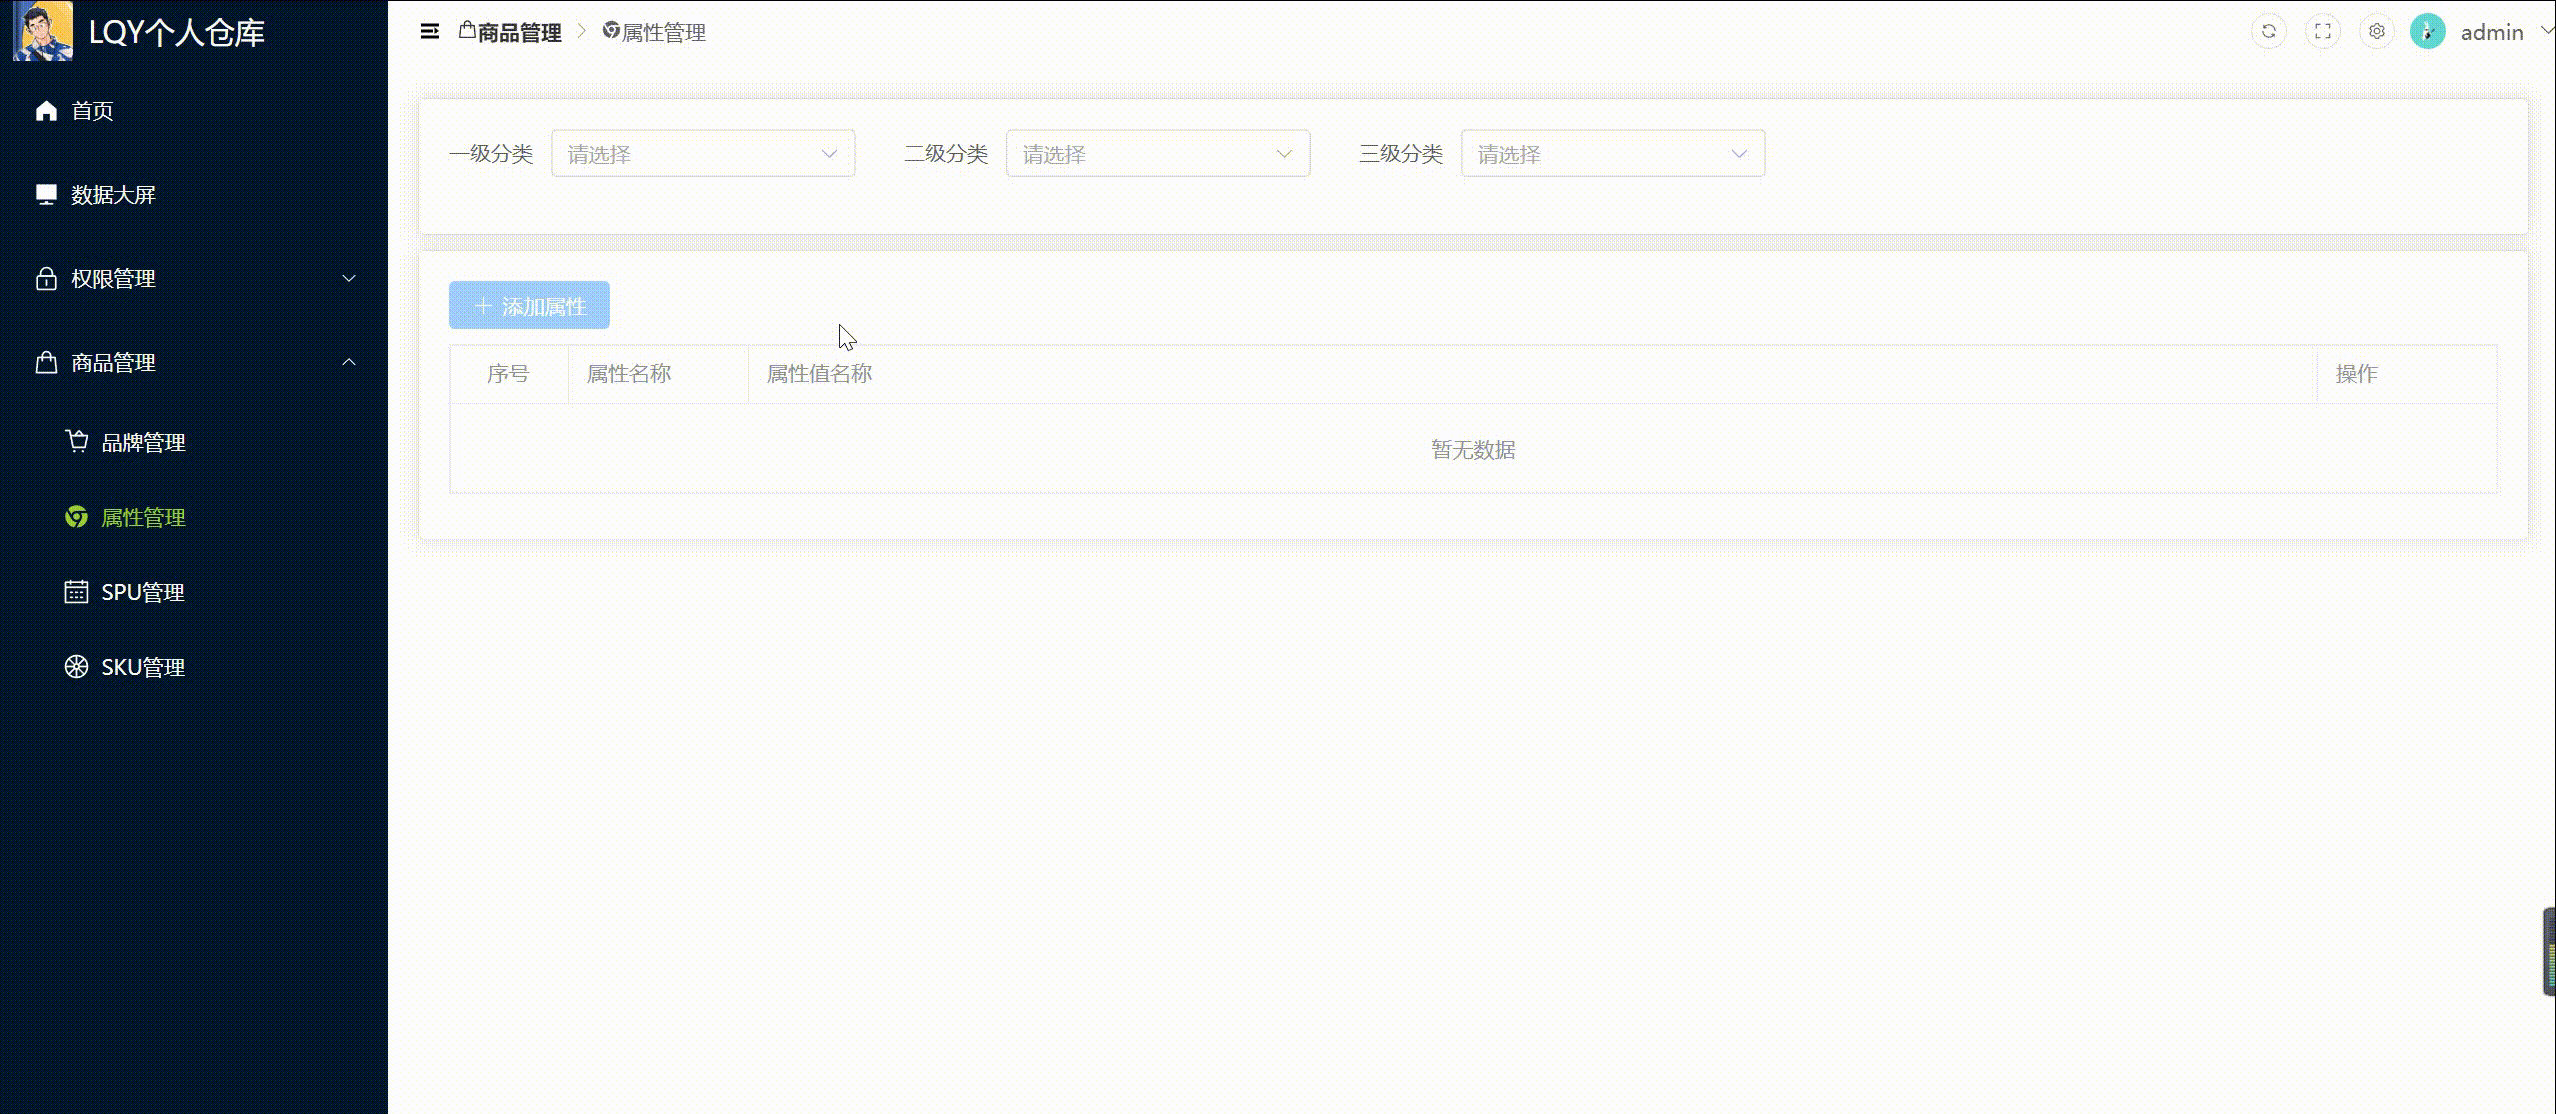
Task: Click the 暂无数据 empty text
Action: pos(1473,450)
